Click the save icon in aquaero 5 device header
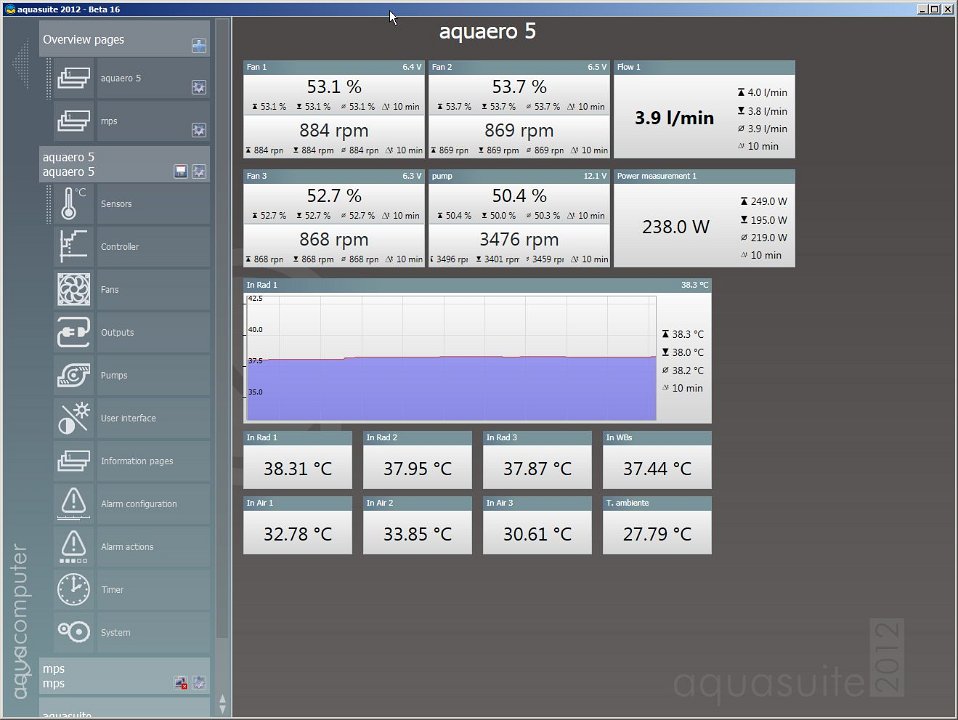Viewport: 958px width, 720px height. [180, 172]
